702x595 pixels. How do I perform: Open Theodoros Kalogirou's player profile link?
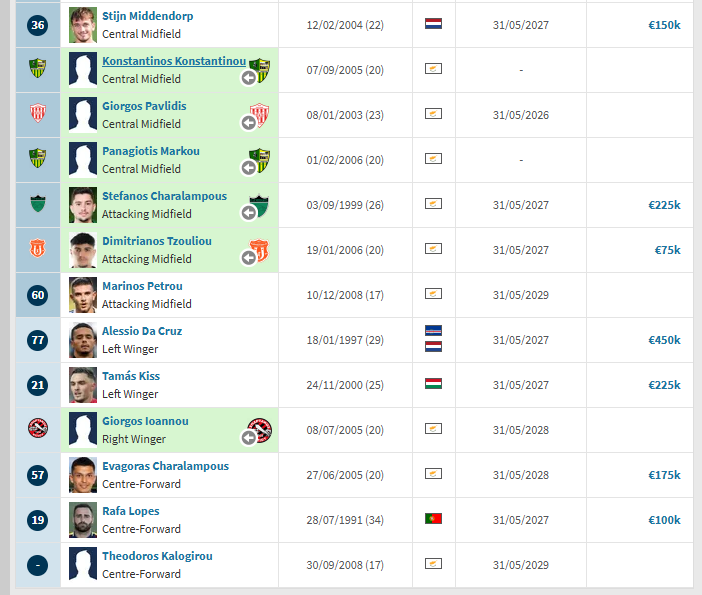pyautogui.click(x=157, y=556)
